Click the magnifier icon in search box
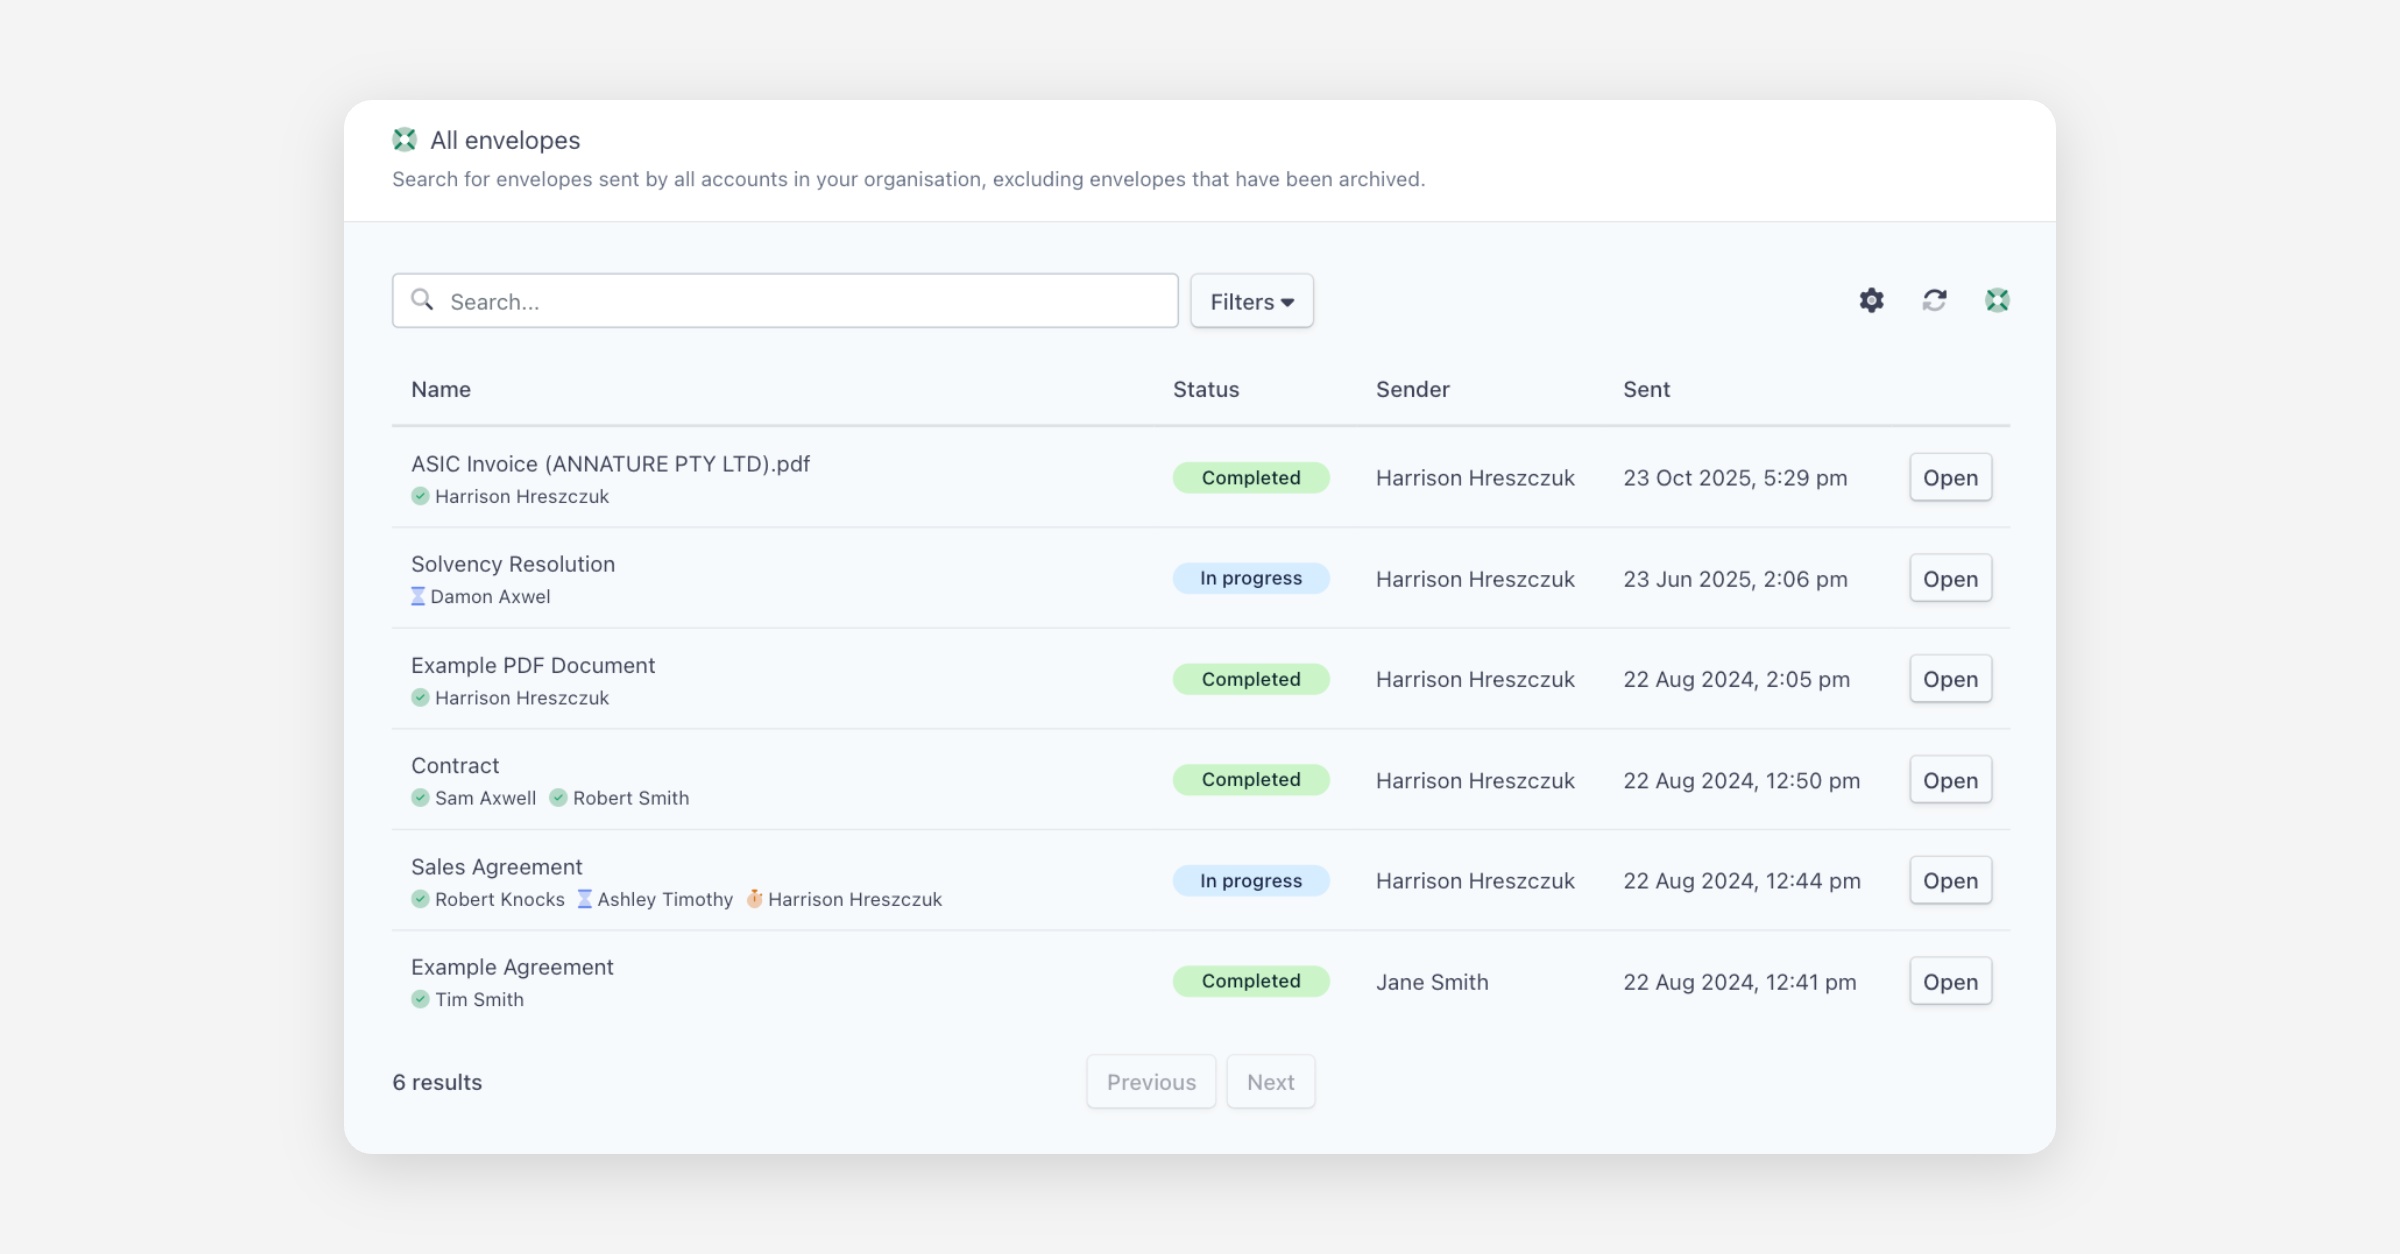The height and width of the screenshot is (1254, 2400). [x=422, y=300]
